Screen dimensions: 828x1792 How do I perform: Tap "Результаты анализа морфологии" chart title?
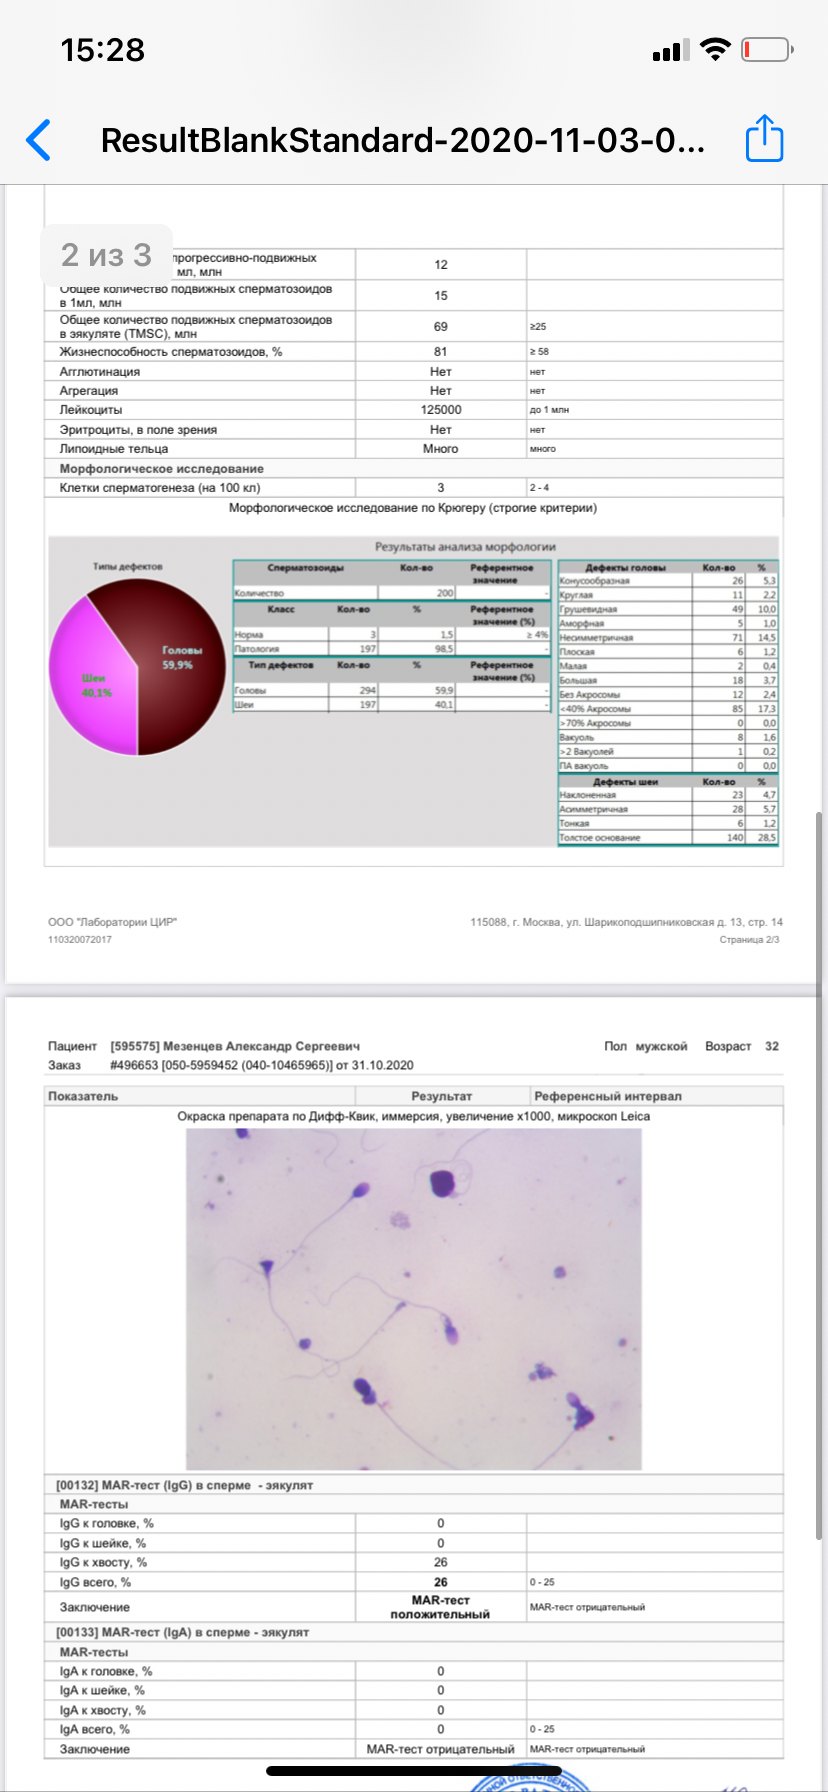coord(465,547)
